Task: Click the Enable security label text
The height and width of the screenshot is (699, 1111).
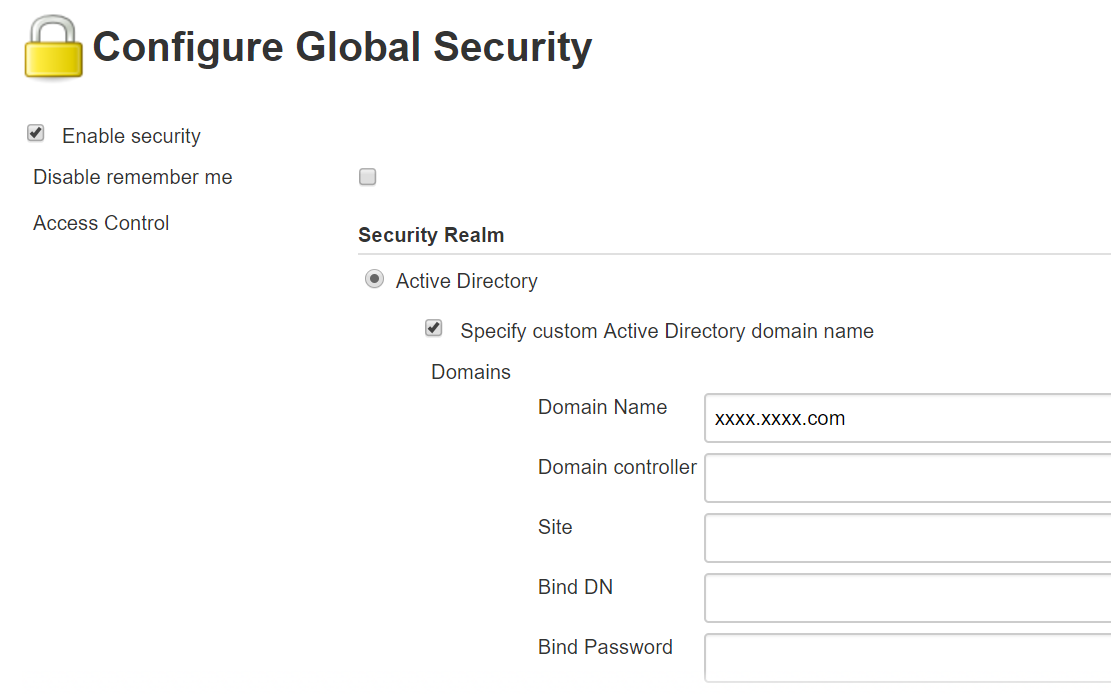Action: coord(131,136)
